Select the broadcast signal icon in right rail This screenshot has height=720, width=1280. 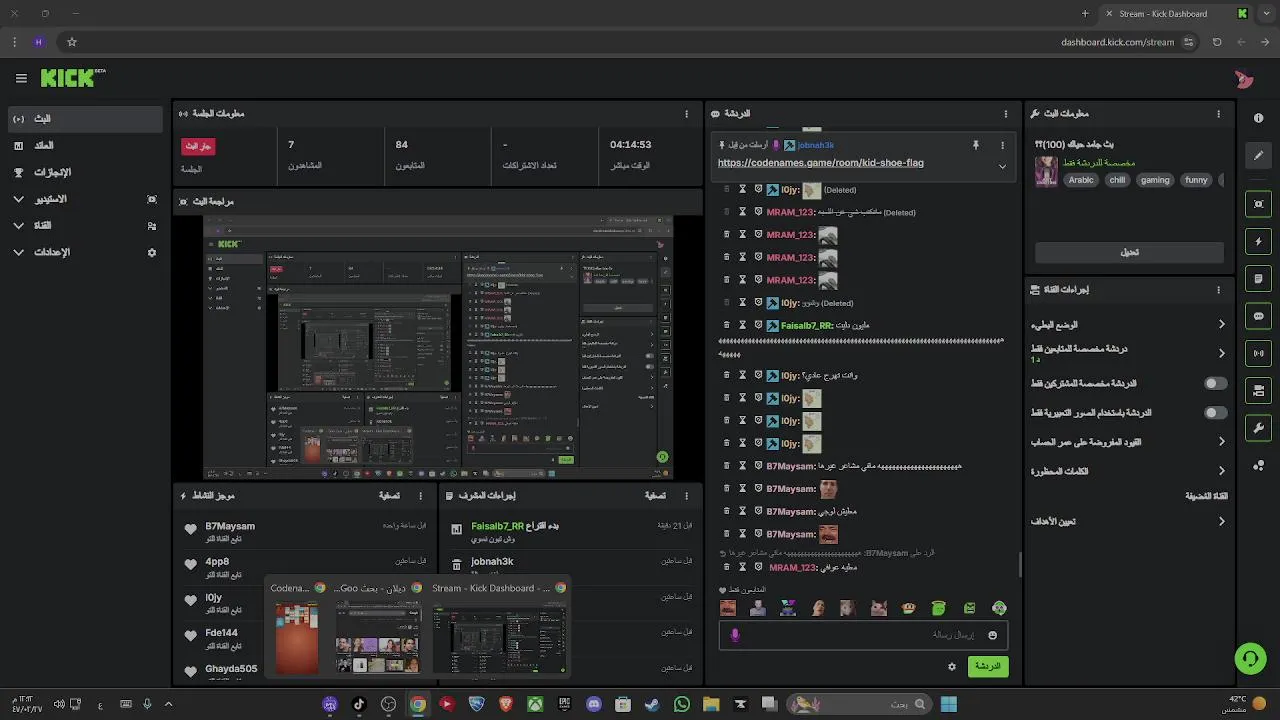coord(1258,353)
